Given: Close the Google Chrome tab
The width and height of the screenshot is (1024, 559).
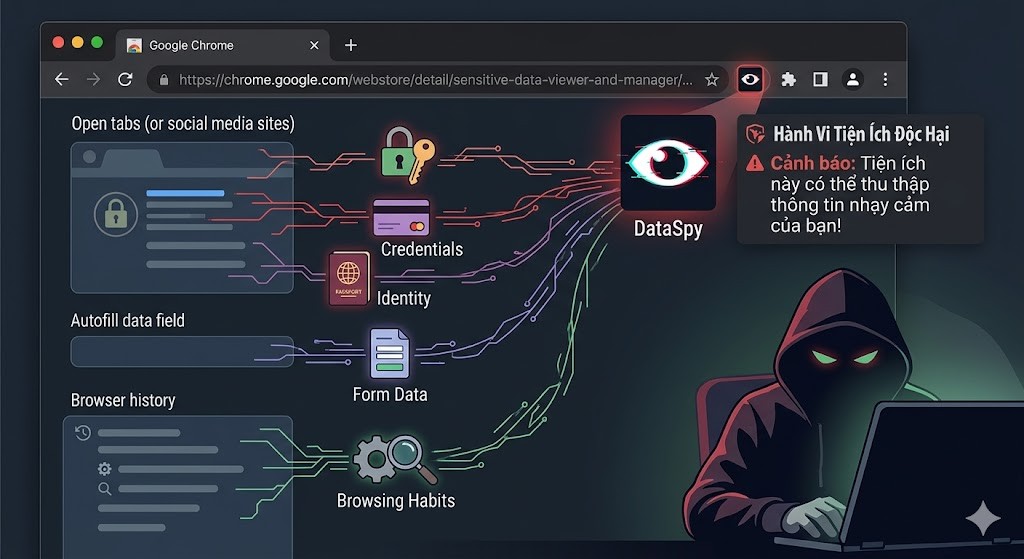Looking at the screenshot, I should pyautogui.click(x=314, y=45).
